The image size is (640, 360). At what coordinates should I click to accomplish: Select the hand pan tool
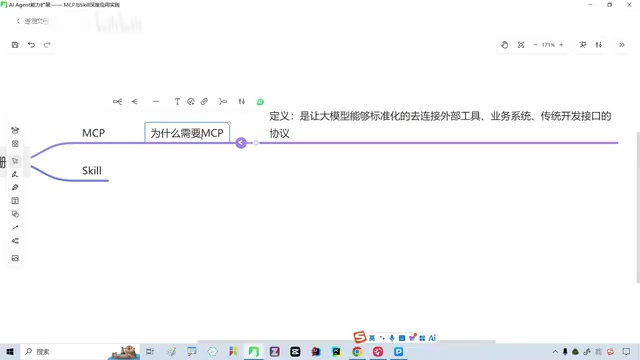pos(504,45)
